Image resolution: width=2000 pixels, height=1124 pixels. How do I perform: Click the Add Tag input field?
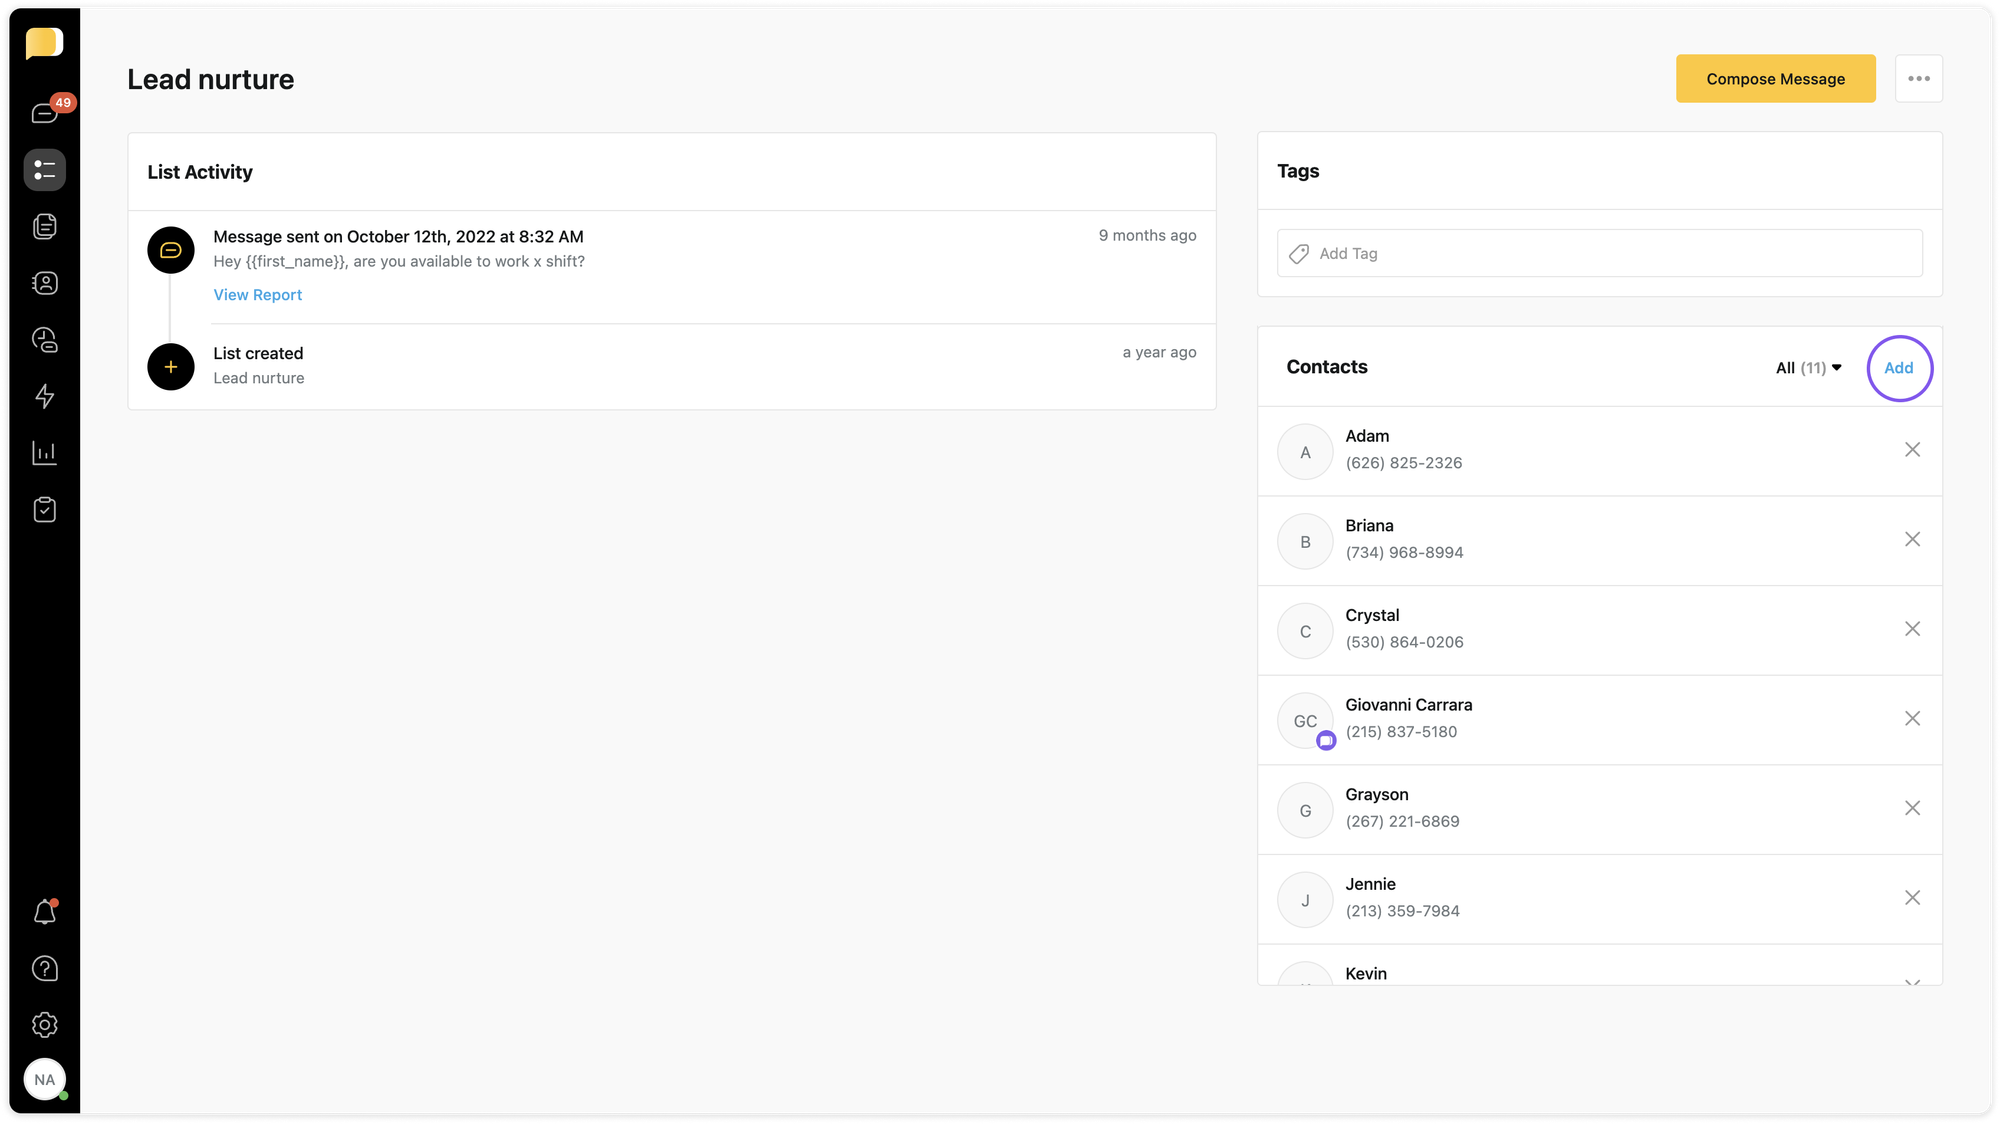(x=1600, y=254)
